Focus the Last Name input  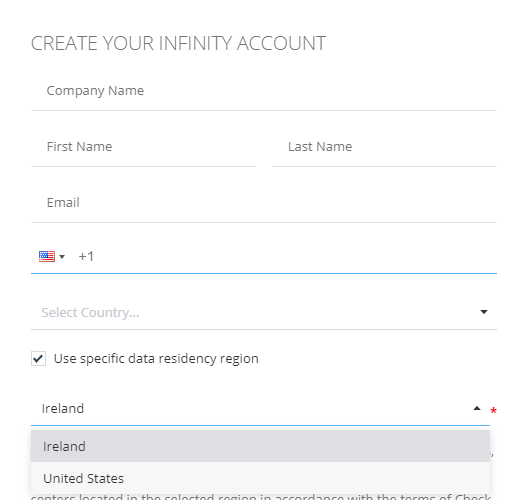[384, 147]
